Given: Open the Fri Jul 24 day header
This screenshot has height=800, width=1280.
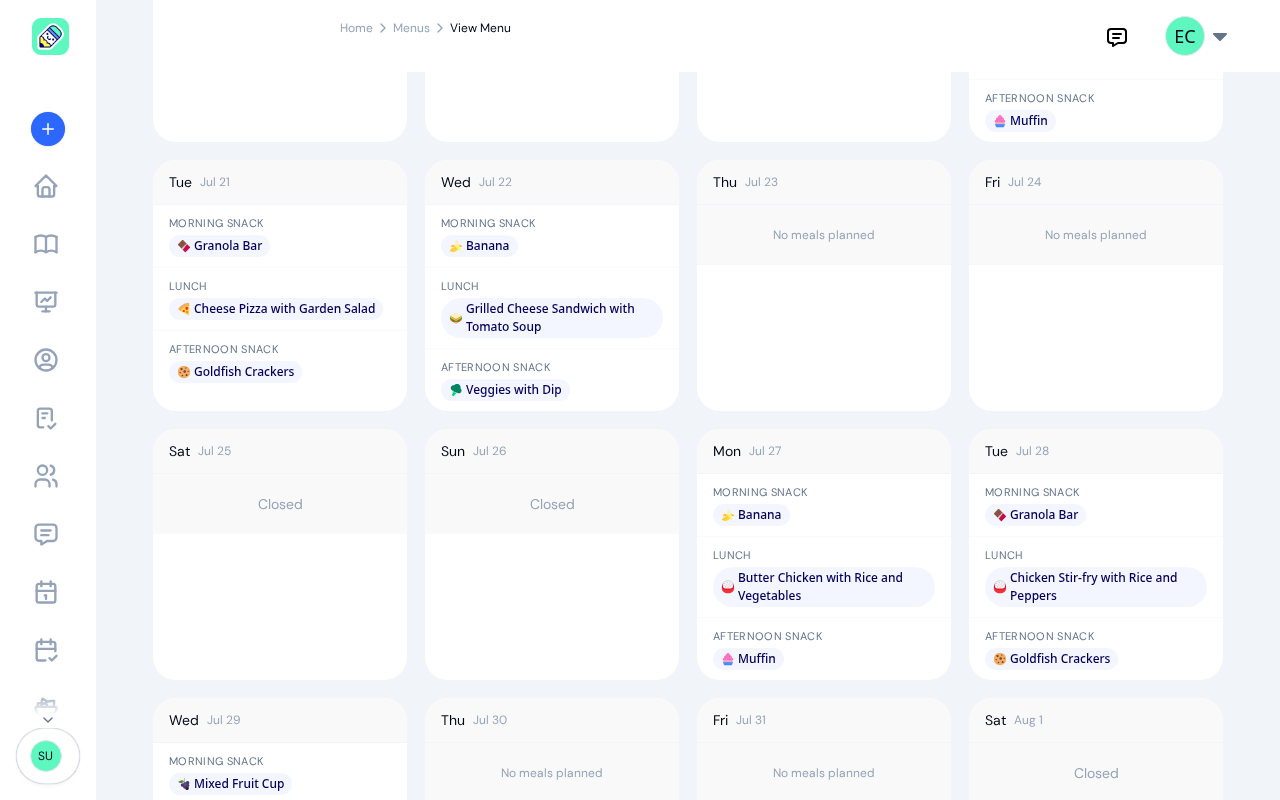Looking at the screenshot, I should (1096, 182).
